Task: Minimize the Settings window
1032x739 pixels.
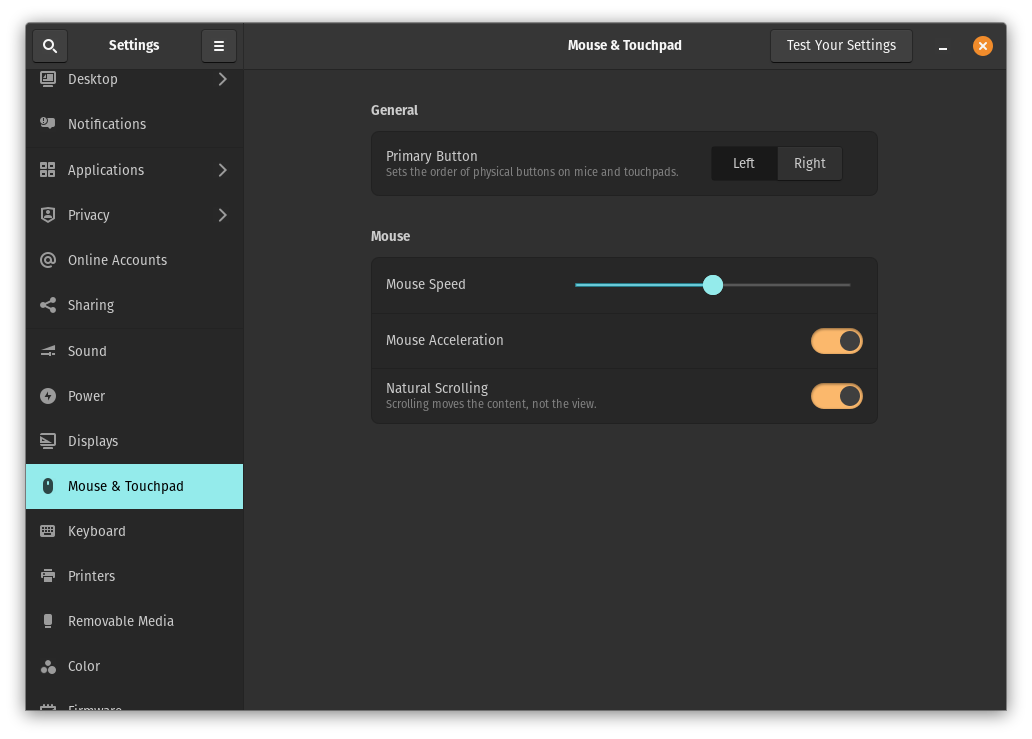Action: coord(942,46)
